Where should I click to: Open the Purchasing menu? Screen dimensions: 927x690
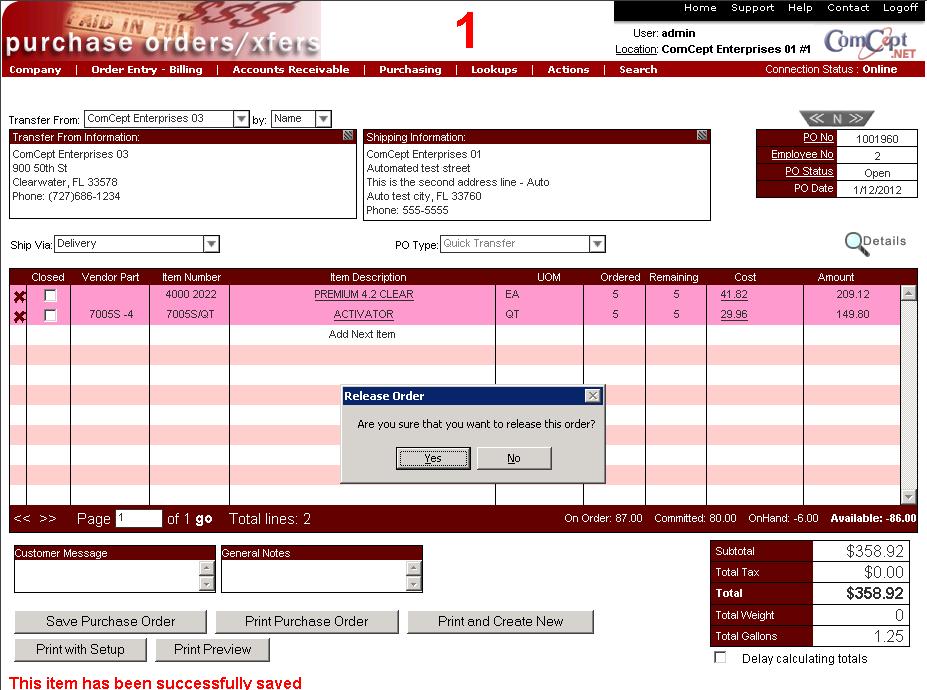[410, 70]
